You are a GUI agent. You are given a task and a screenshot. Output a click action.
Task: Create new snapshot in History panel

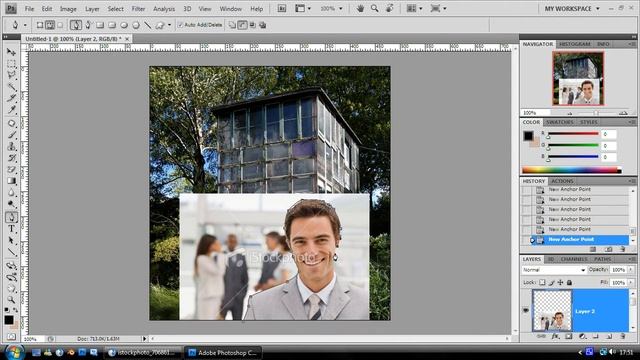[x=608, y=249]
